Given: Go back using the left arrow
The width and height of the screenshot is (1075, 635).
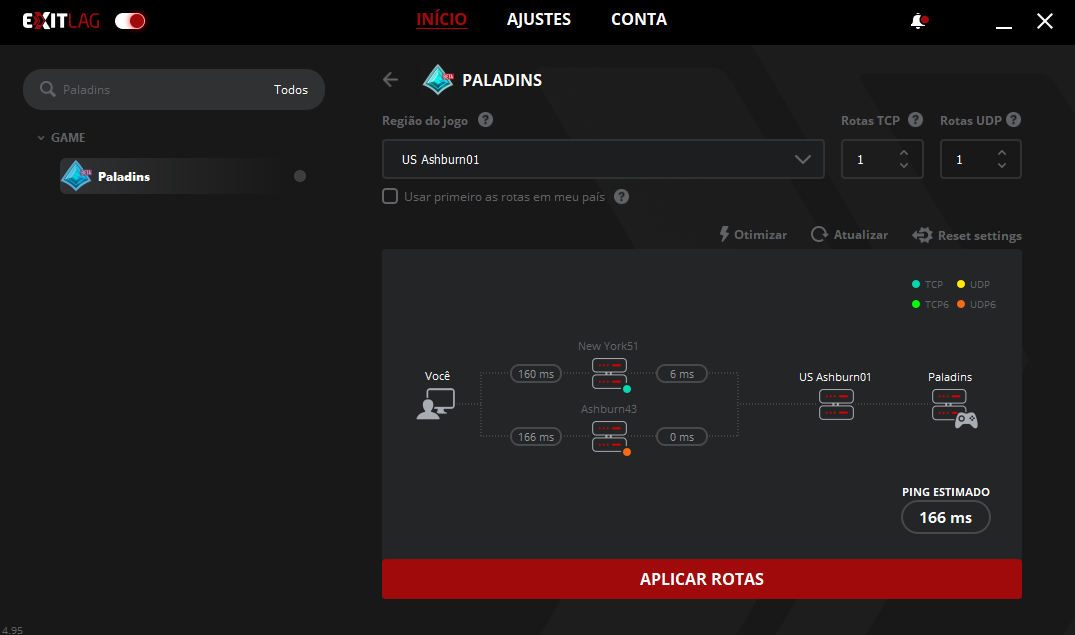Looking at the screenshot, I should pos(391,80).
